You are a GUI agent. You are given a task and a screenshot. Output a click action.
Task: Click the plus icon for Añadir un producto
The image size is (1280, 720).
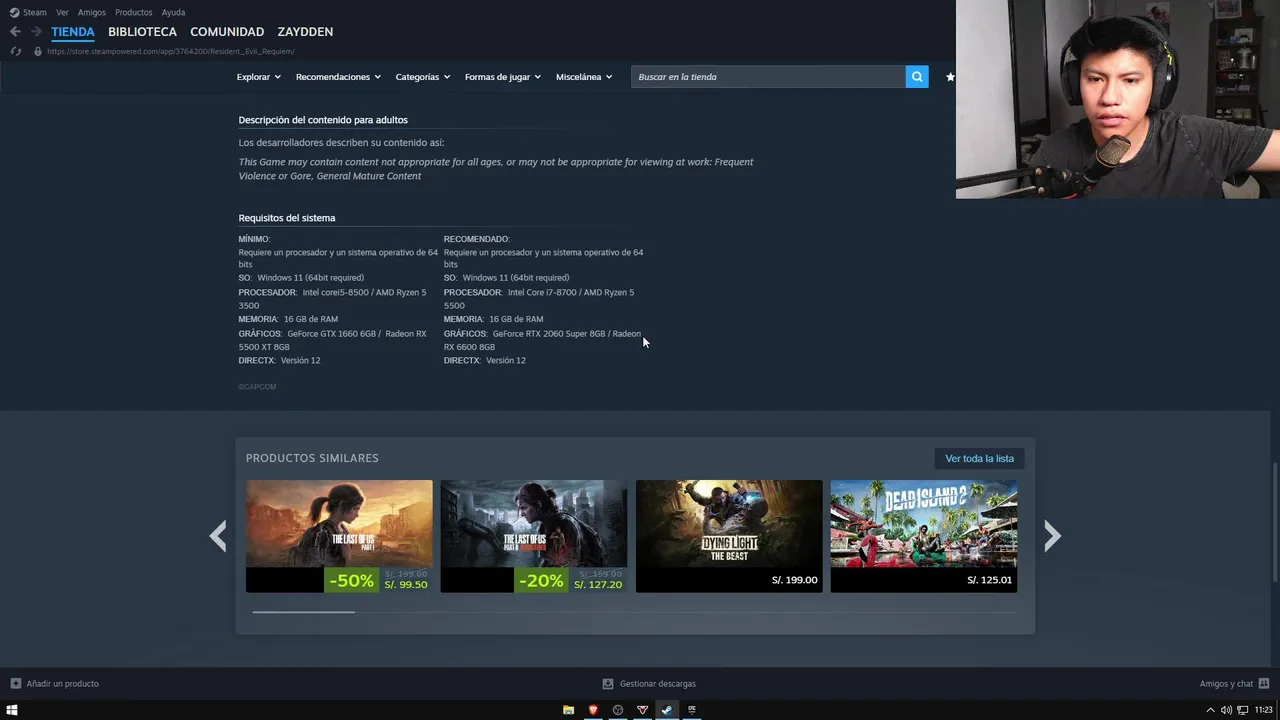coord(16,684)
